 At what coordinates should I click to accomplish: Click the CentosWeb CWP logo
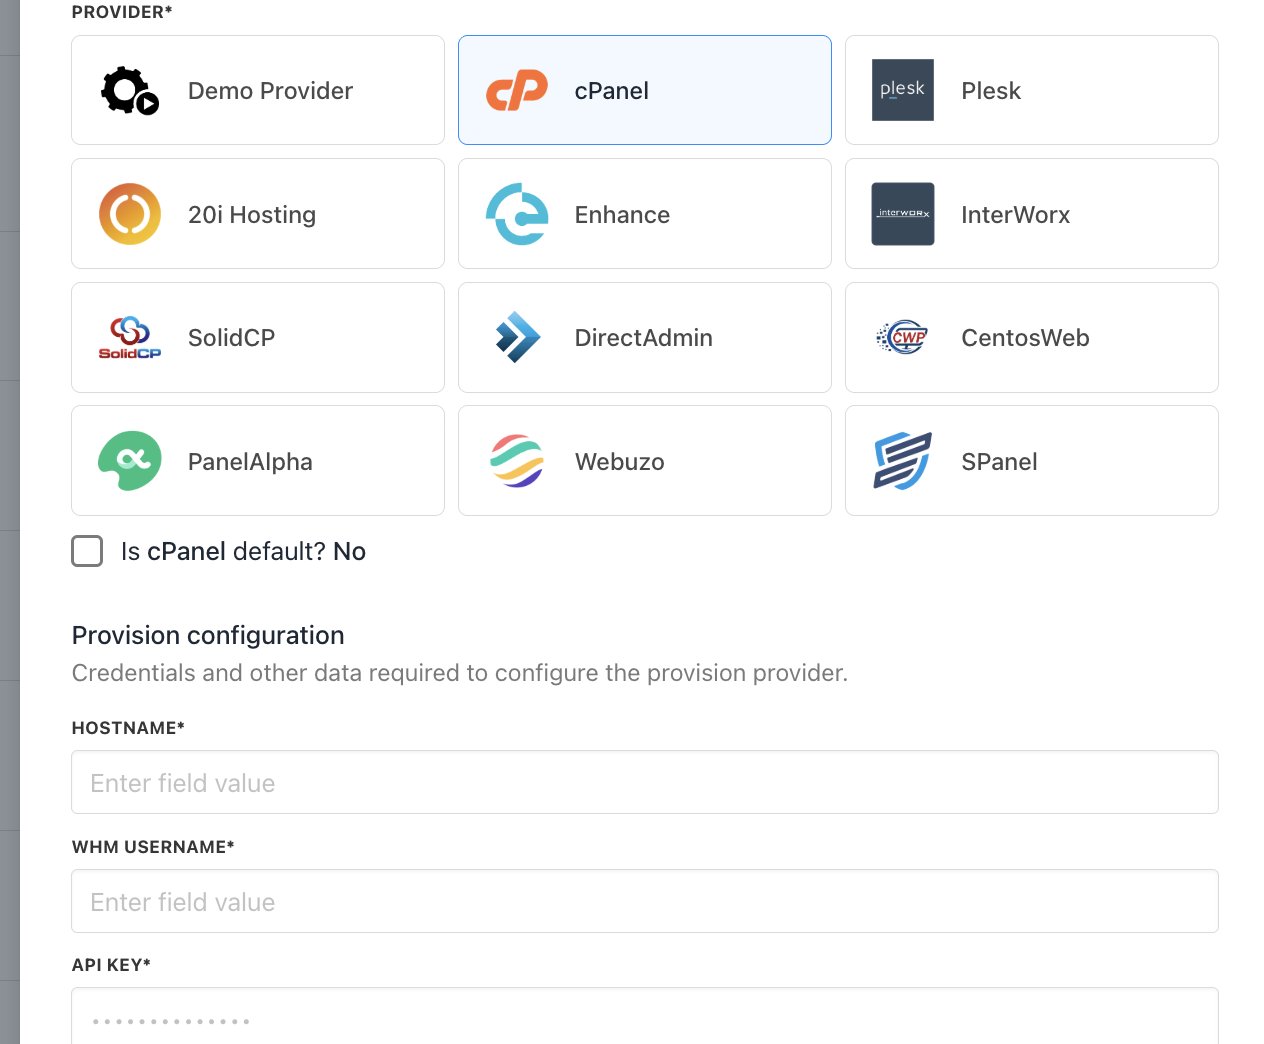902,338
